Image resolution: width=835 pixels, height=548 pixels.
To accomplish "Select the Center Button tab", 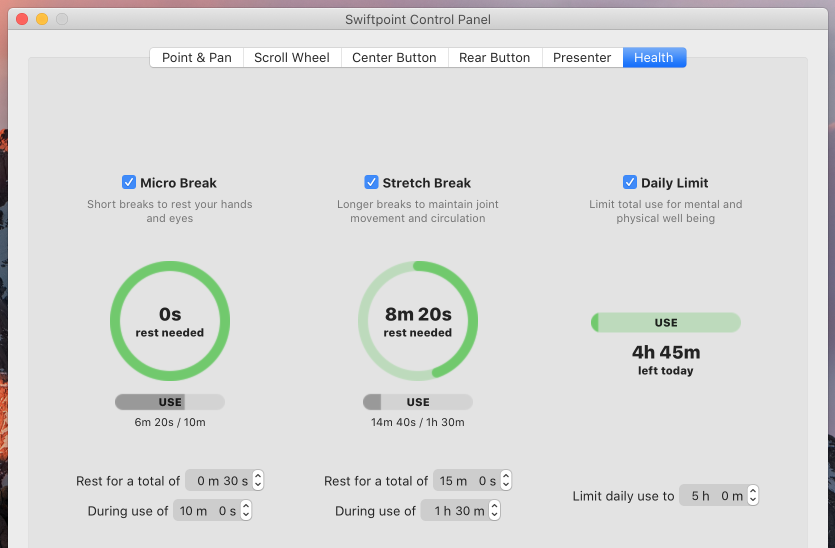I will (x=394, y=58).
